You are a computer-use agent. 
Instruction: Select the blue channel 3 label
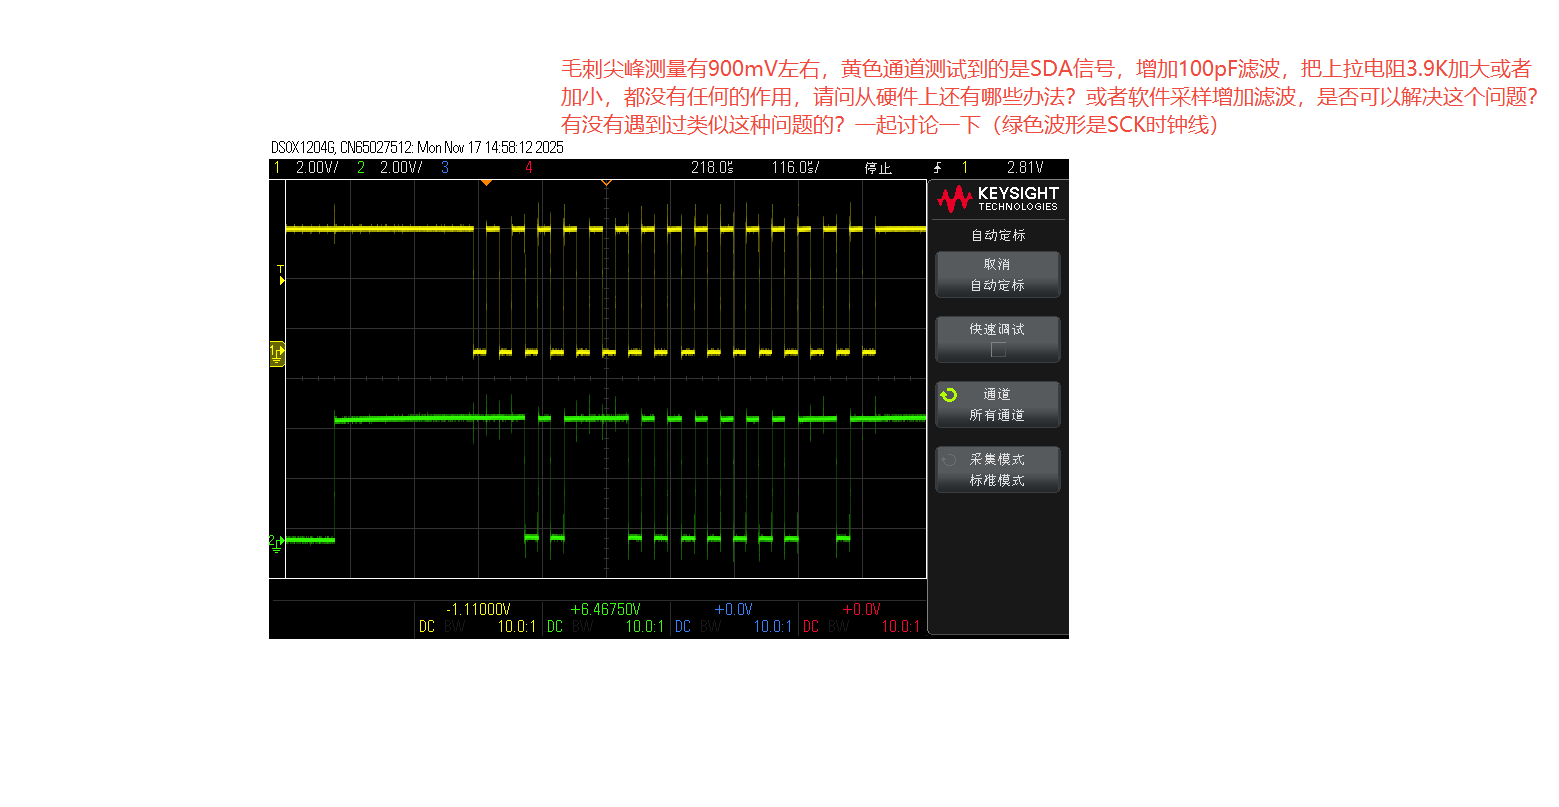pyautogui.click(x=445, y=168)
